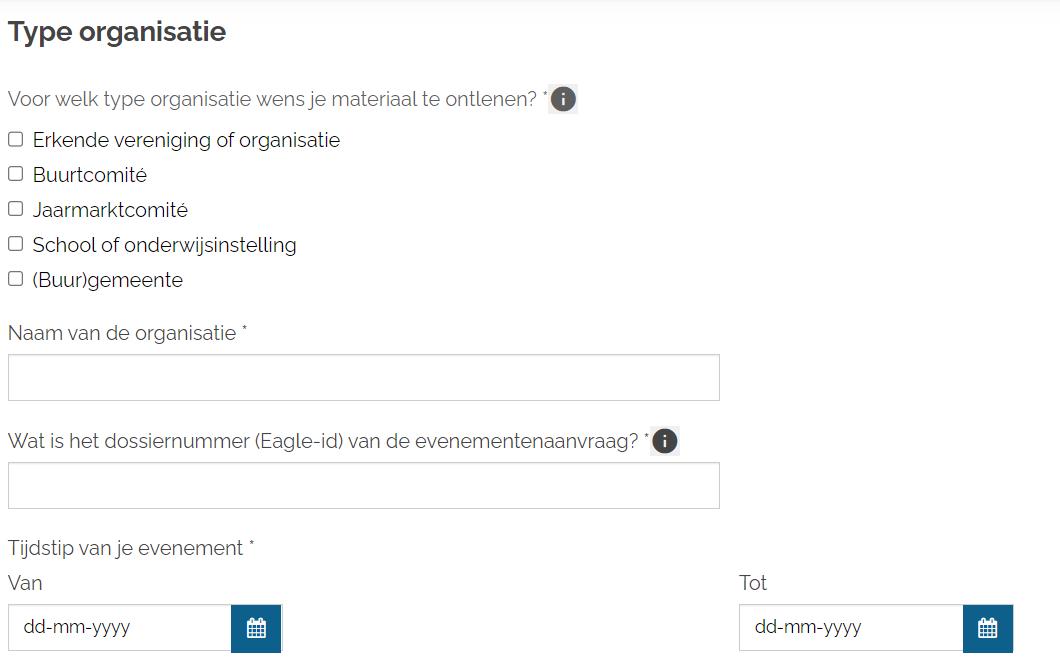This screenshot has height=661, width=1060.
Task: Check the Buurtcomité checkbox
Action: click(x=16, y=175)
